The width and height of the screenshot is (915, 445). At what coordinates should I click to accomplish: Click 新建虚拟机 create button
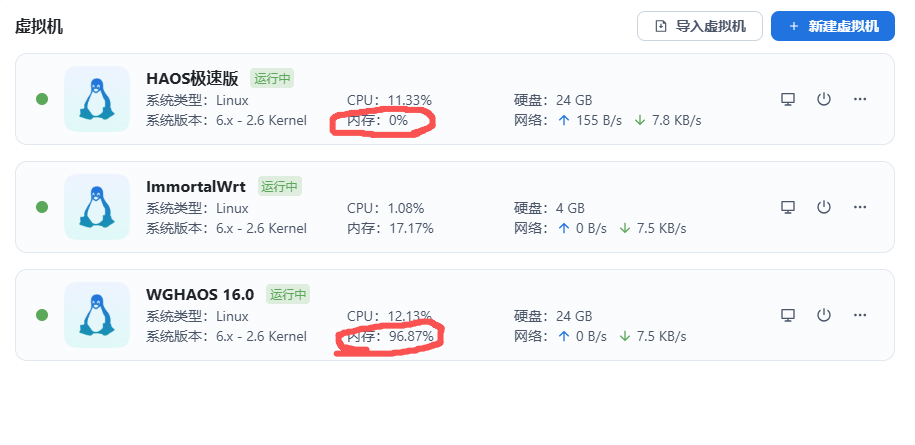coord(832,26)
